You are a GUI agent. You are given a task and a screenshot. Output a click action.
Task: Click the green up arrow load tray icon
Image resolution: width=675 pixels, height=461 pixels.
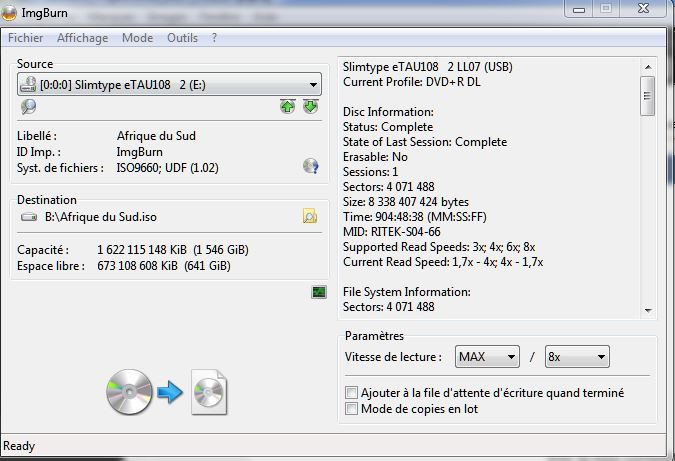pos(288,106)
